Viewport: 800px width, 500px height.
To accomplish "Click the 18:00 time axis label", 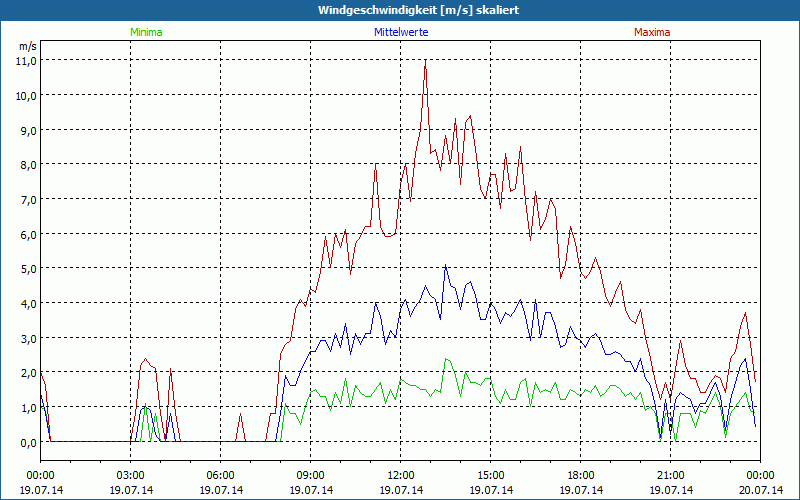I will click(x=581, y=476).
